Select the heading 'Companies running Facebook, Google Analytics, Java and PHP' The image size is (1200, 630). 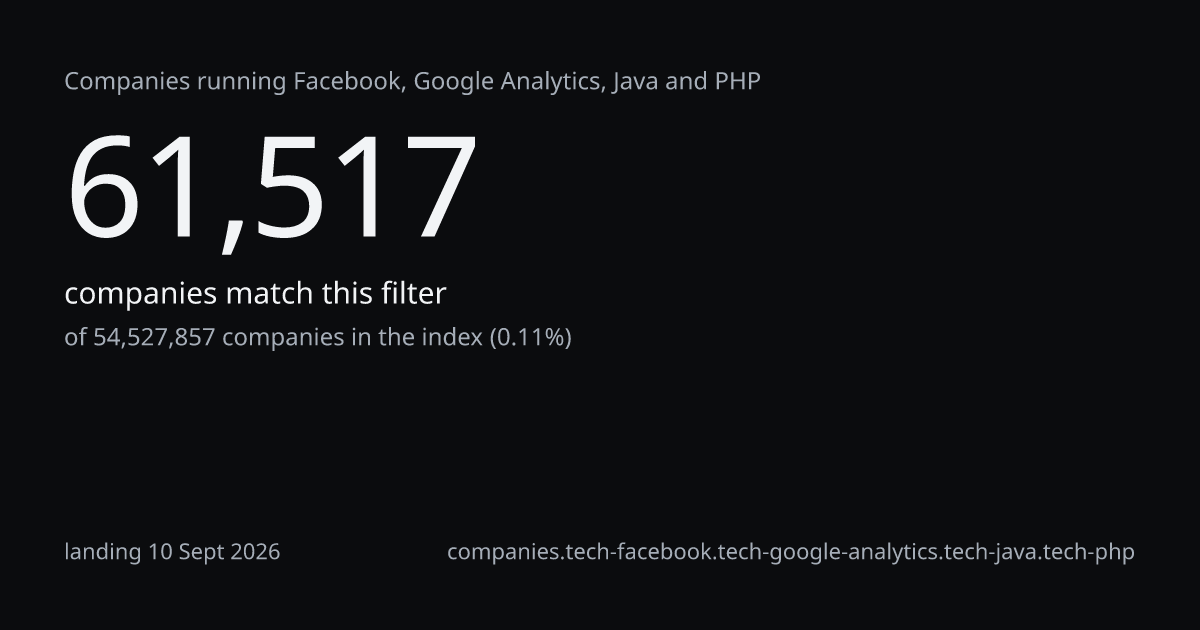pos(412,82)
